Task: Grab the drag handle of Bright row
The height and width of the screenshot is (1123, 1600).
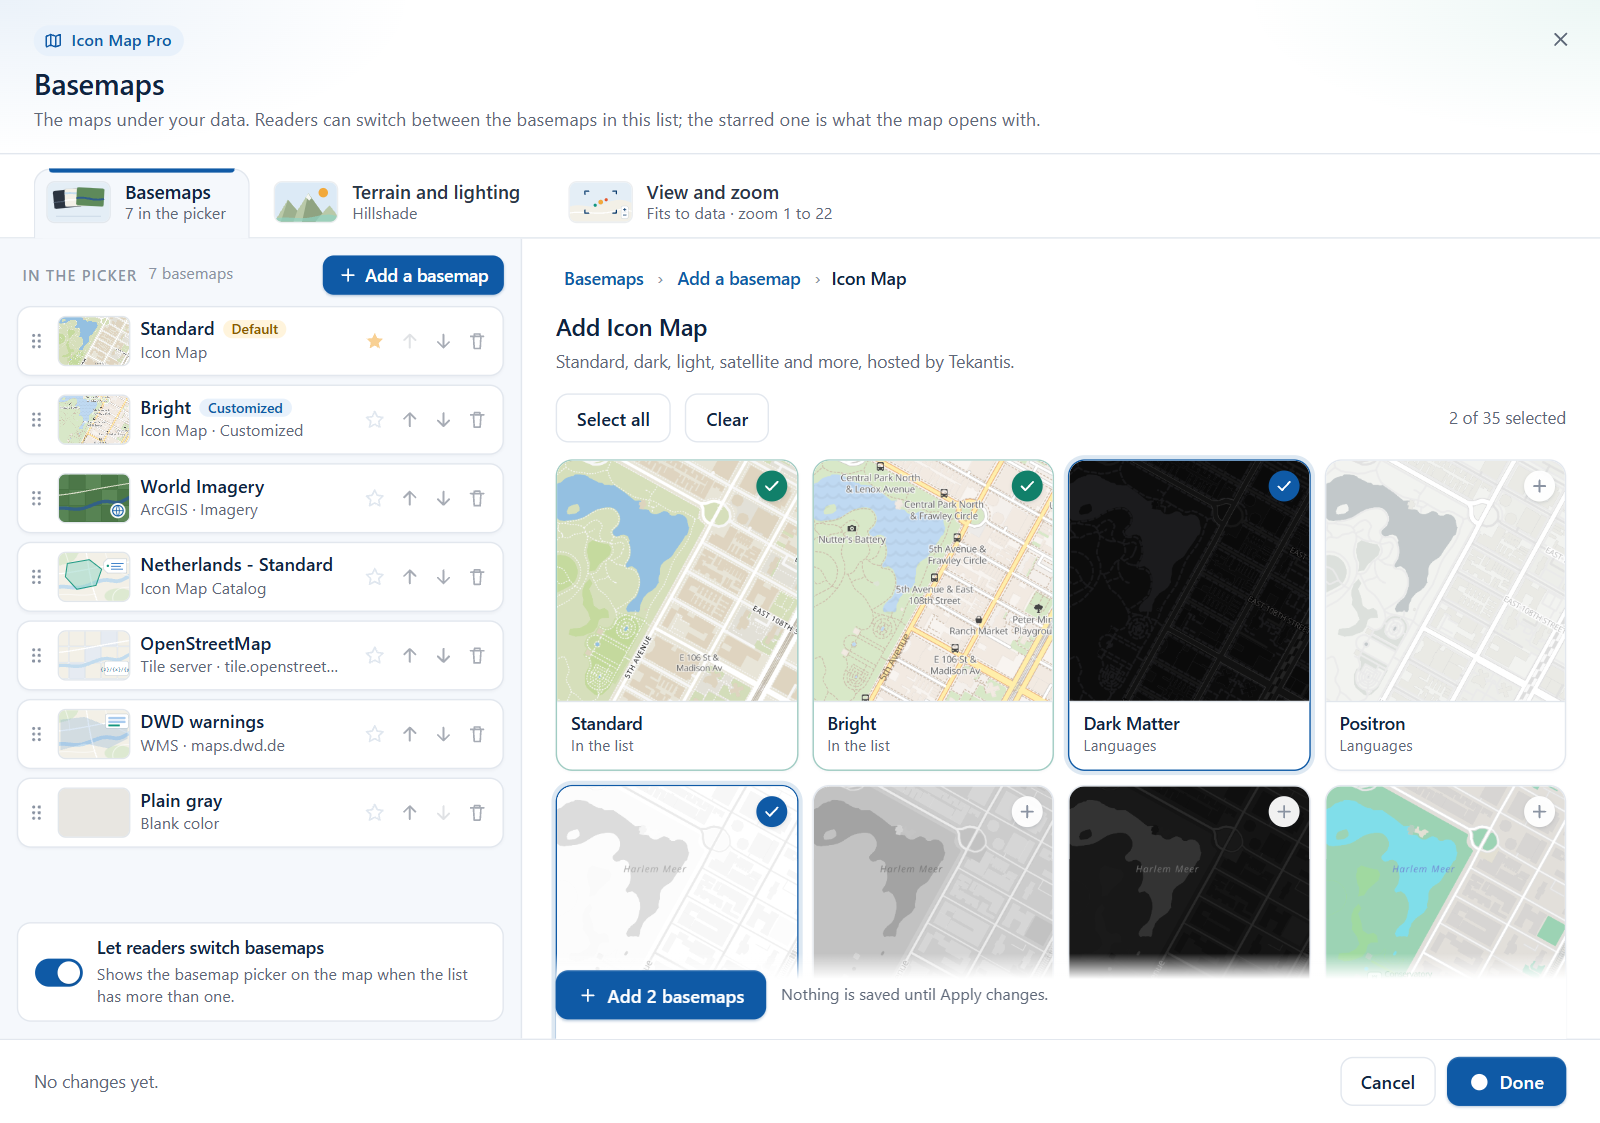Action: click(x=37, y=420)
